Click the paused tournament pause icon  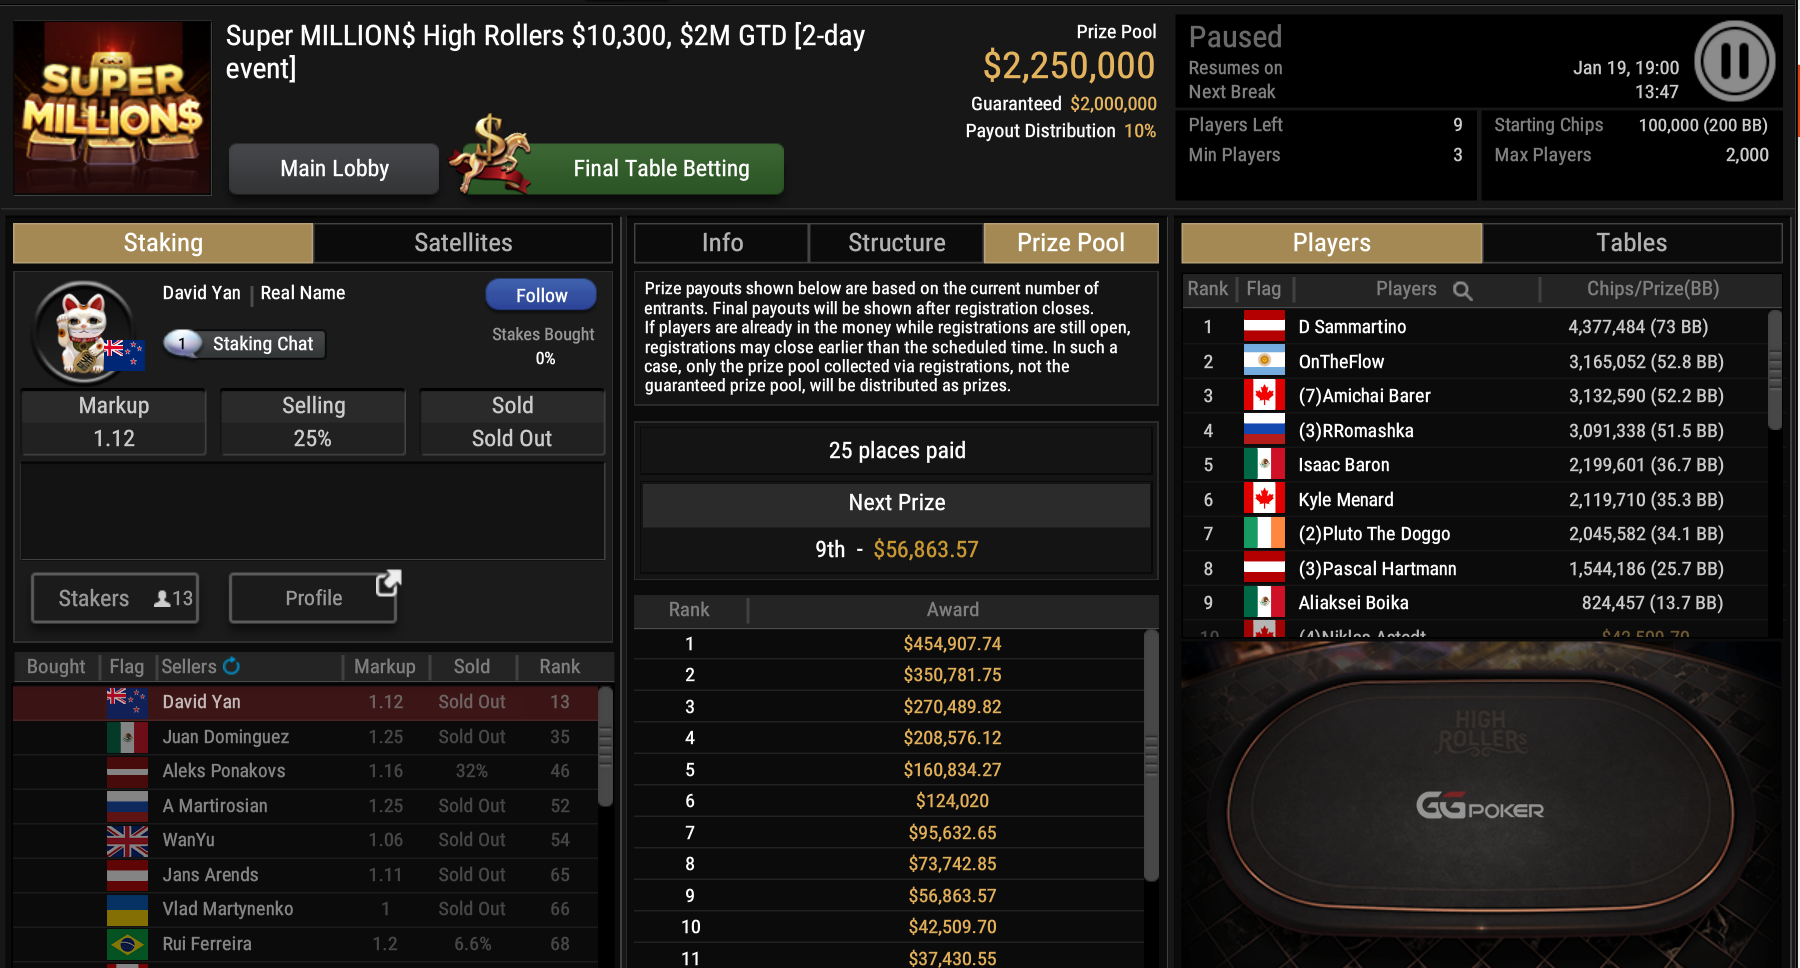point(1735,61)
